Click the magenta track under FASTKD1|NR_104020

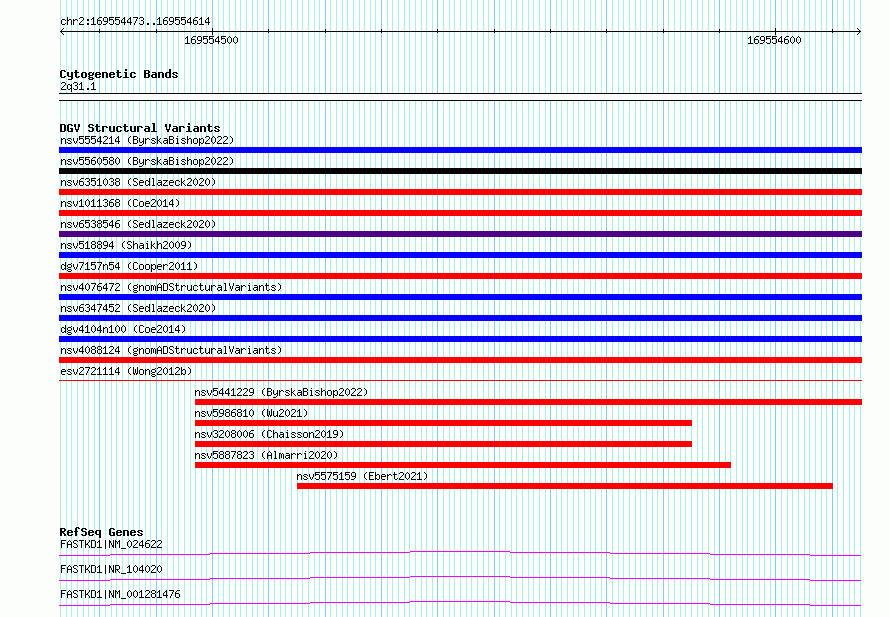[x=460, y=578]
